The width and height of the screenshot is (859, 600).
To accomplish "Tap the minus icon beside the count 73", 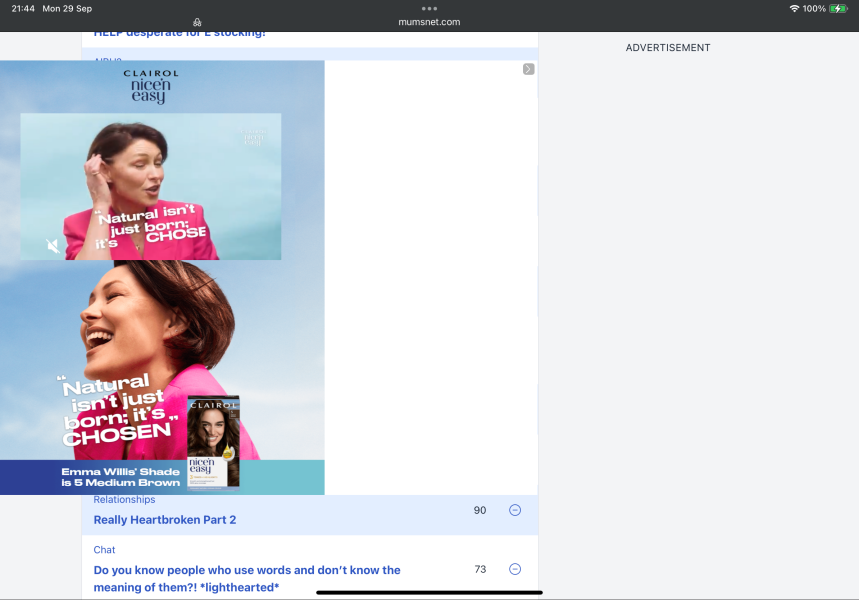I will 514,568.
